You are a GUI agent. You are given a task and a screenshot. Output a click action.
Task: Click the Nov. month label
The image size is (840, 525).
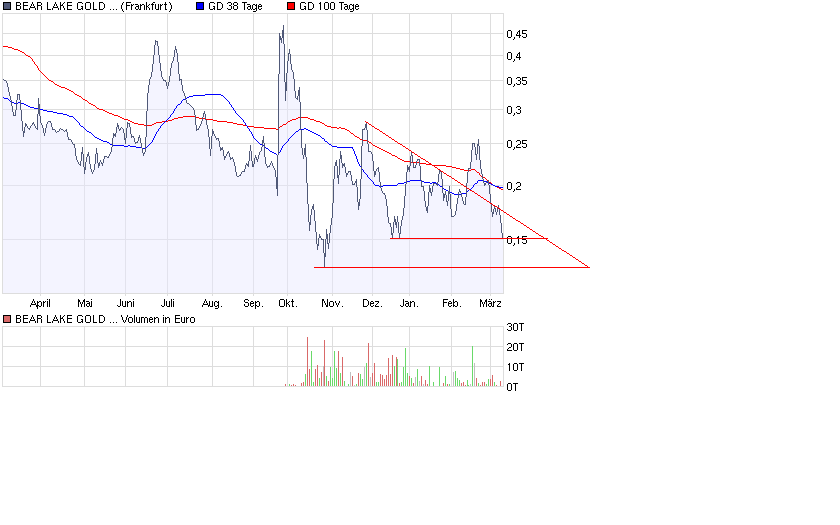(332, 304)
